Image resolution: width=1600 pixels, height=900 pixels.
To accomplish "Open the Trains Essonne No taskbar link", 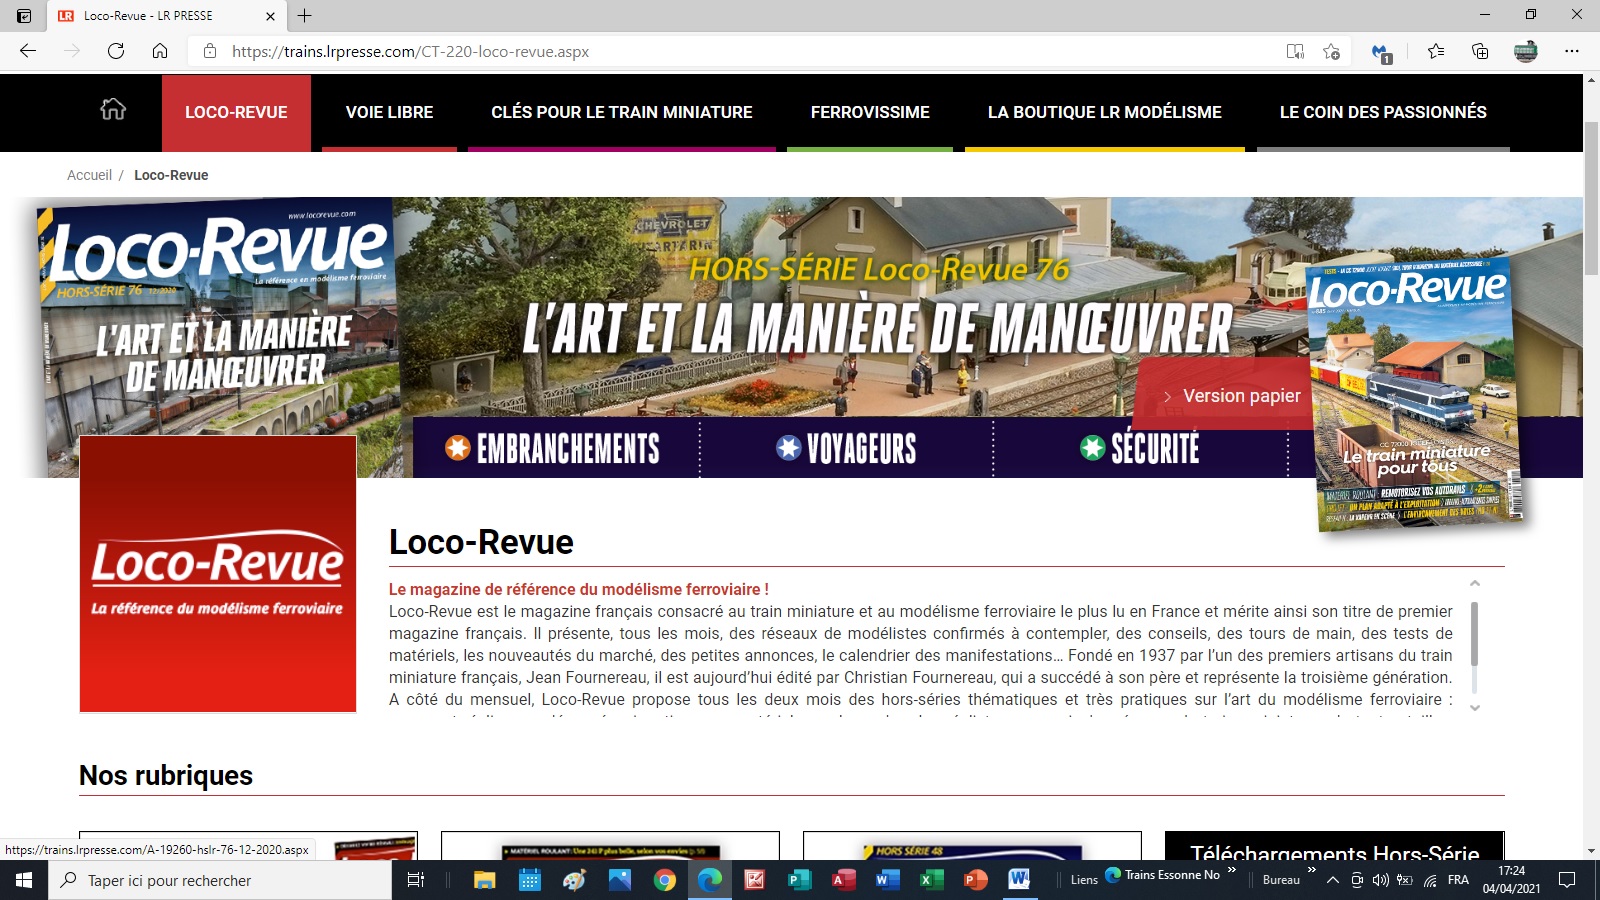I will tap(1163, 875).
